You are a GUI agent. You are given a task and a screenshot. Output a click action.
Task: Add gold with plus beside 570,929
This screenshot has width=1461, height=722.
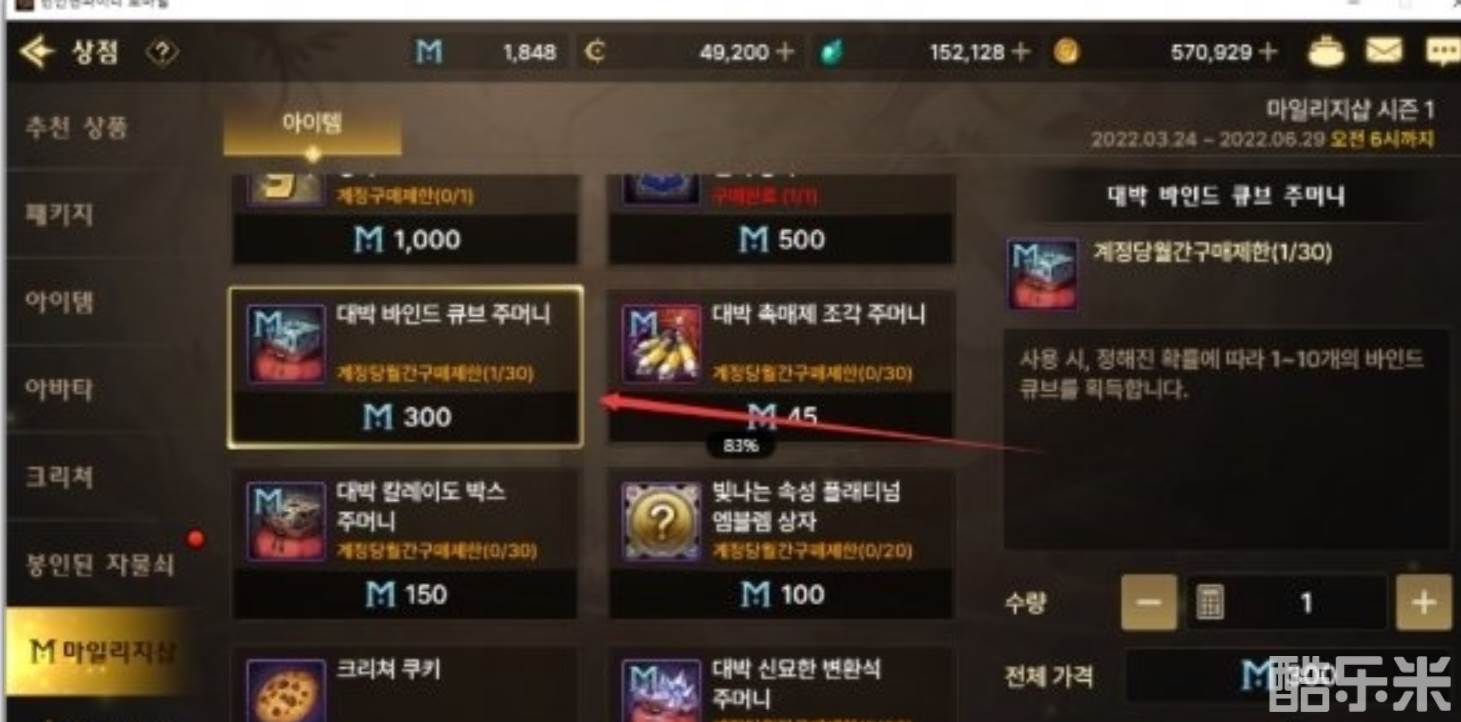pos(1268,52)
